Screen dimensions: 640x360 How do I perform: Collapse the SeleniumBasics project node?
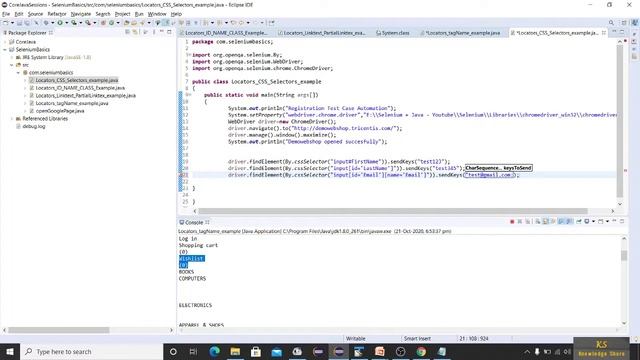click(5, 49)
